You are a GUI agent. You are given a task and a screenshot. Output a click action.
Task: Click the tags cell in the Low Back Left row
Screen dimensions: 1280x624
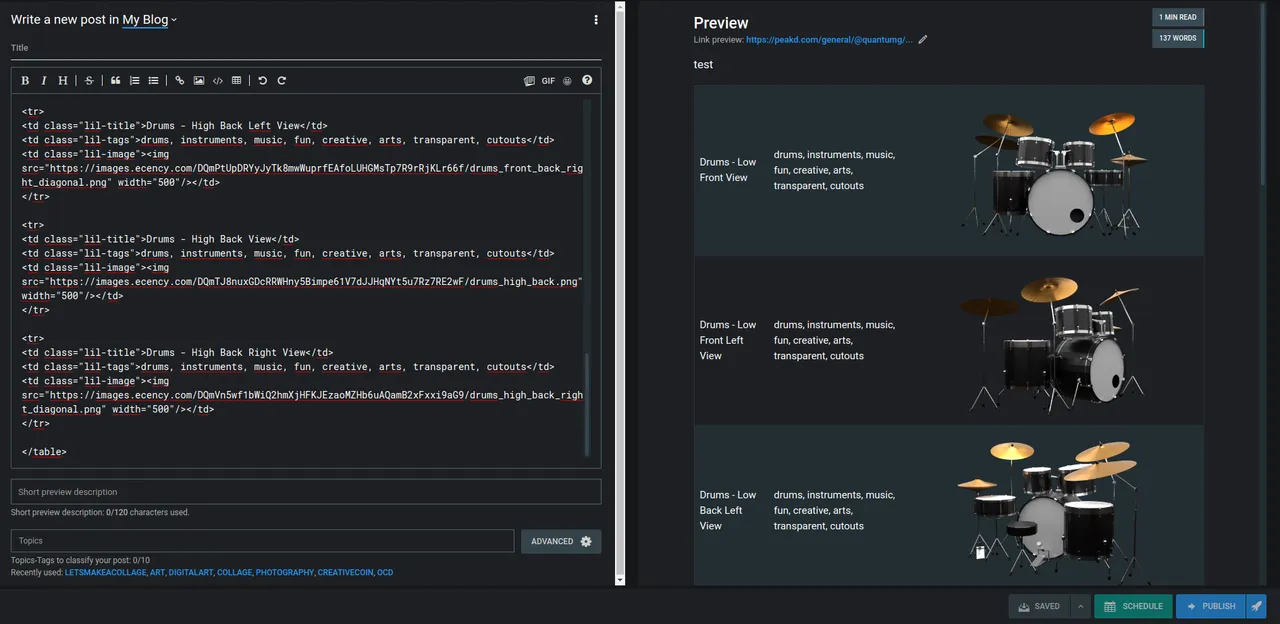tap(834, 510)
